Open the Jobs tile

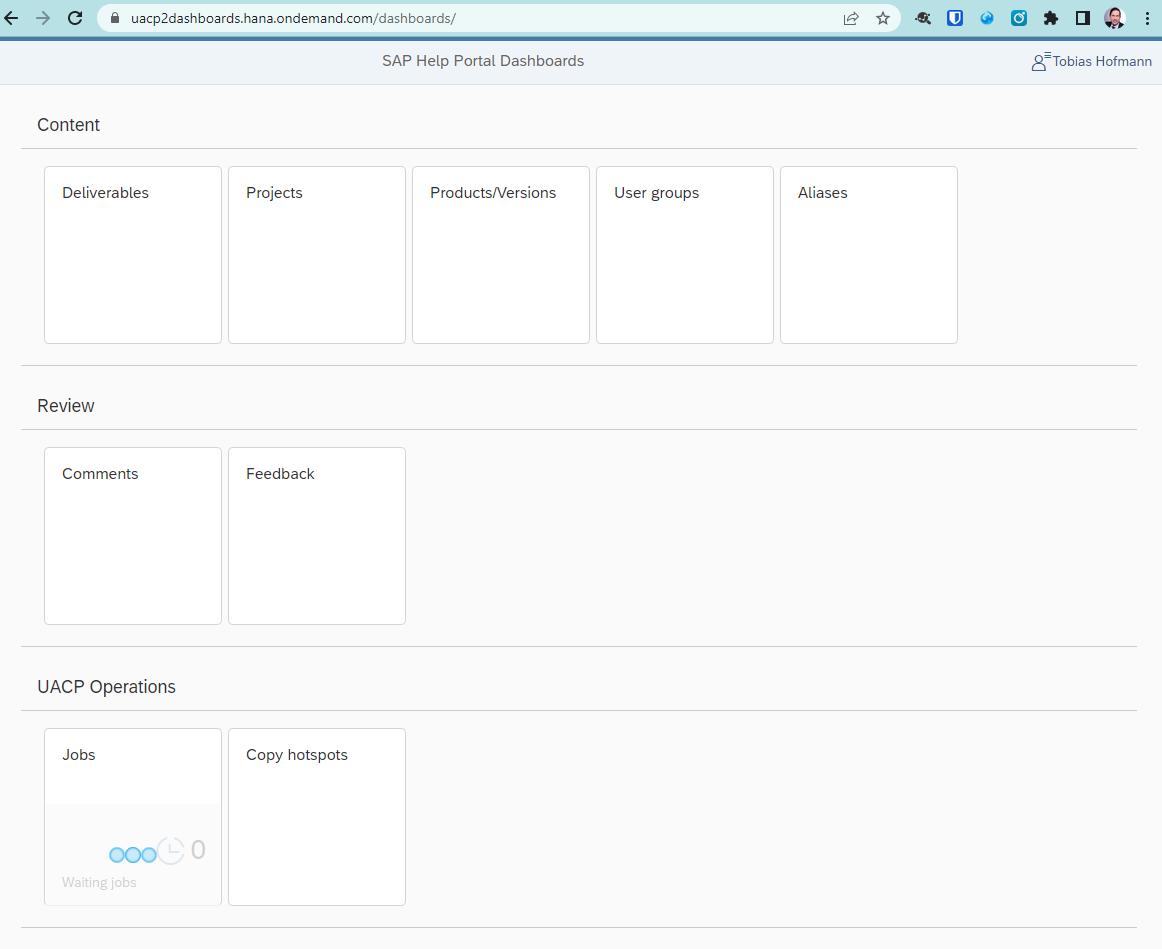coord(133,816)
